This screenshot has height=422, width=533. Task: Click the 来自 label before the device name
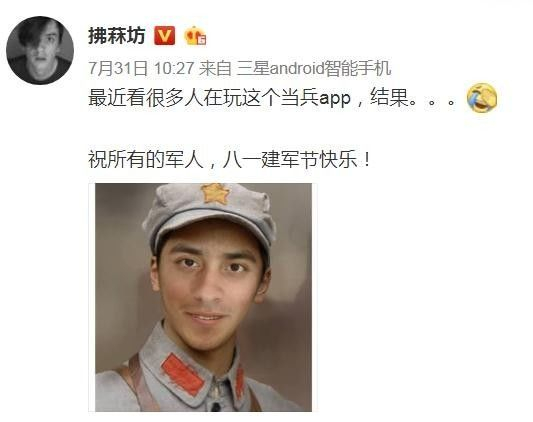(x=215, y=68)
